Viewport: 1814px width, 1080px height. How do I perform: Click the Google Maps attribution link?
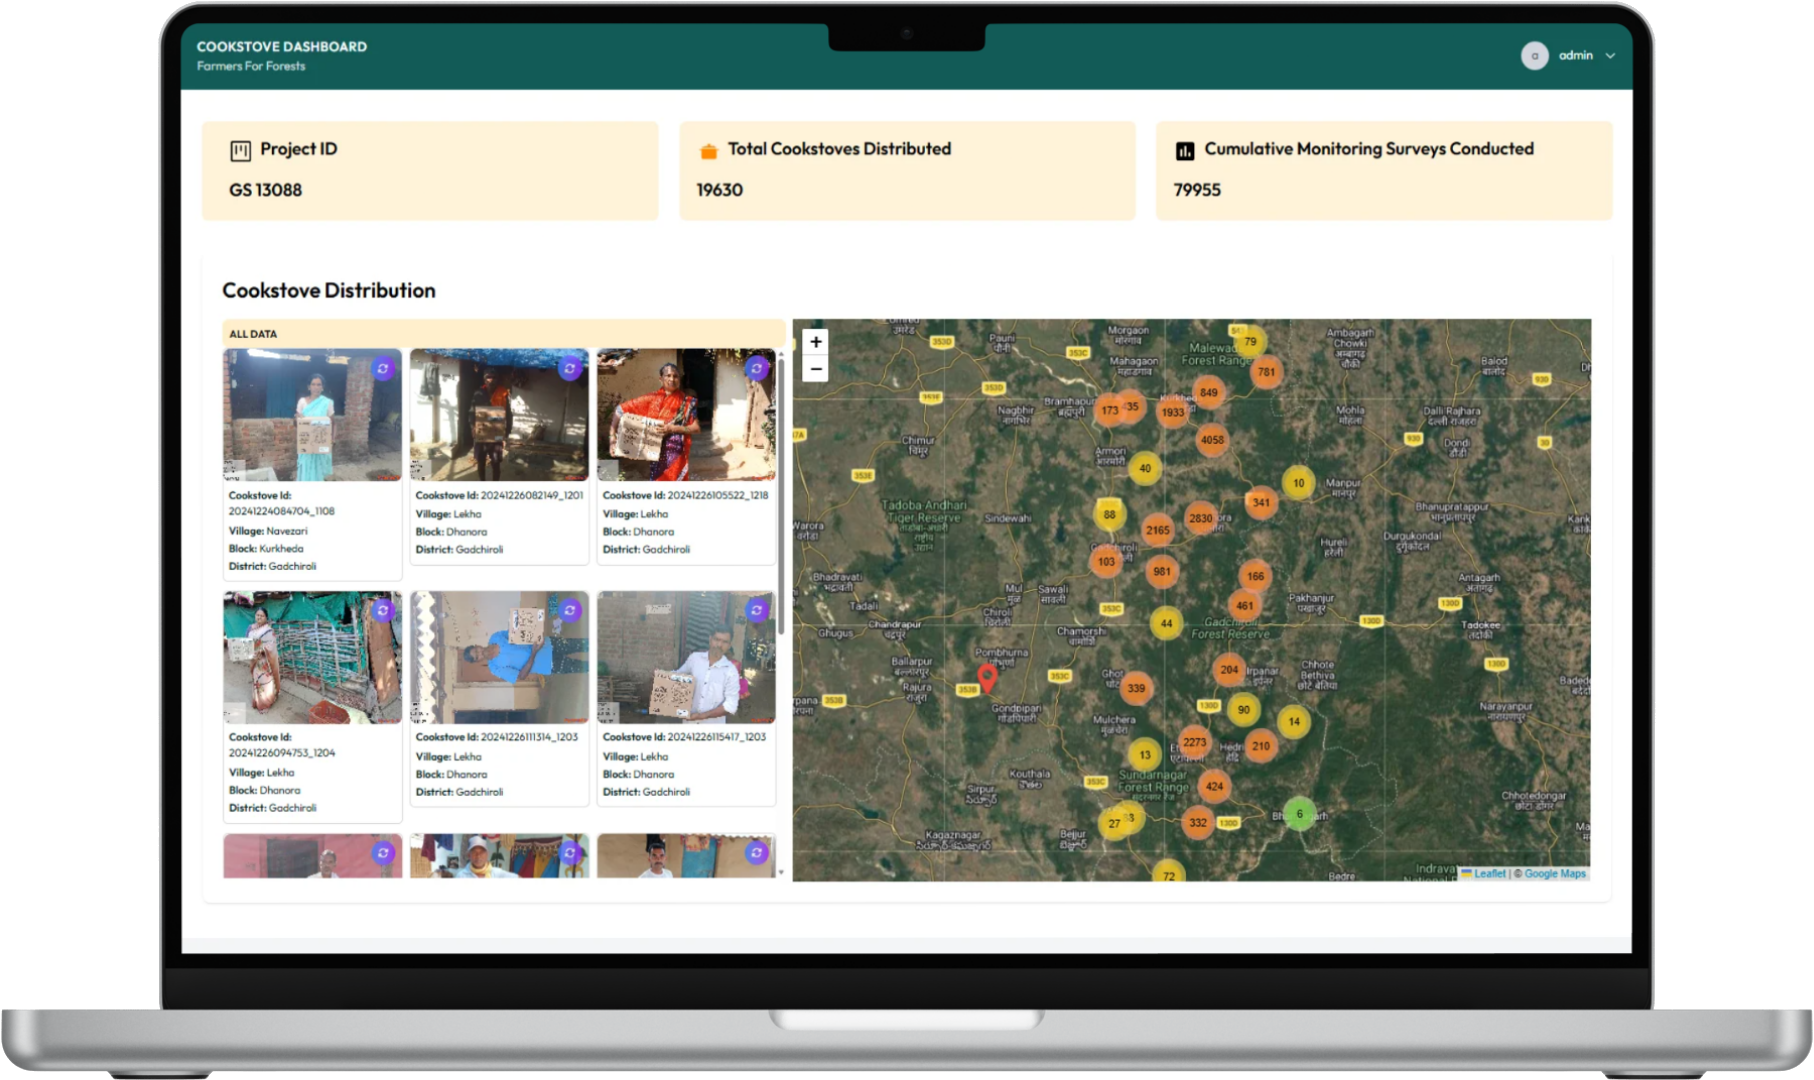[1555, 873]
